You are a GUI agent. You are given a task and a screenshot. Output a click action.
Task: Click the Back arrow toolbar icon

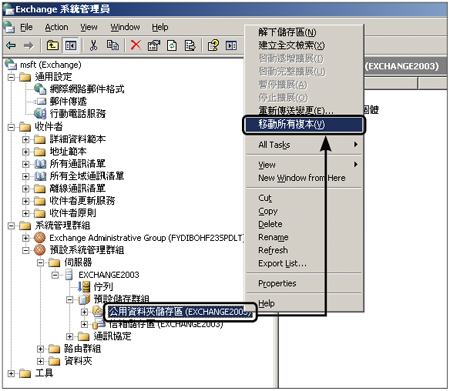coord(11,45)
